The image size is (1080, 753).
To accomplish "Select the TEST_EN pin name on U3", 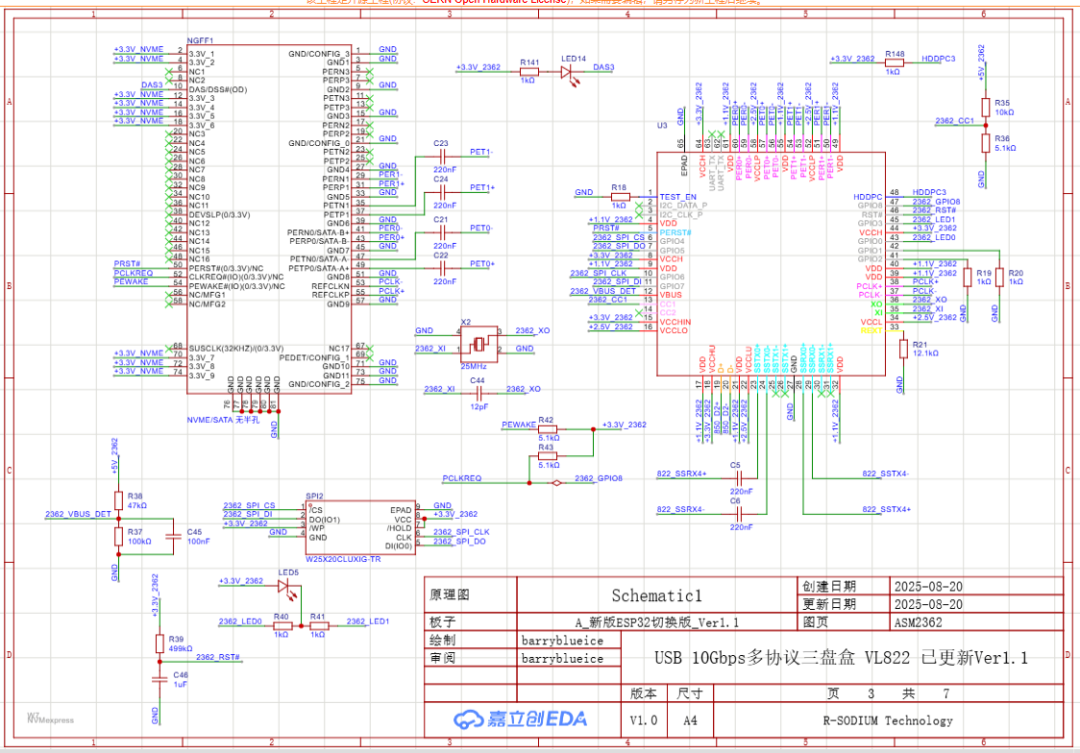I will (x=678, y=197).
